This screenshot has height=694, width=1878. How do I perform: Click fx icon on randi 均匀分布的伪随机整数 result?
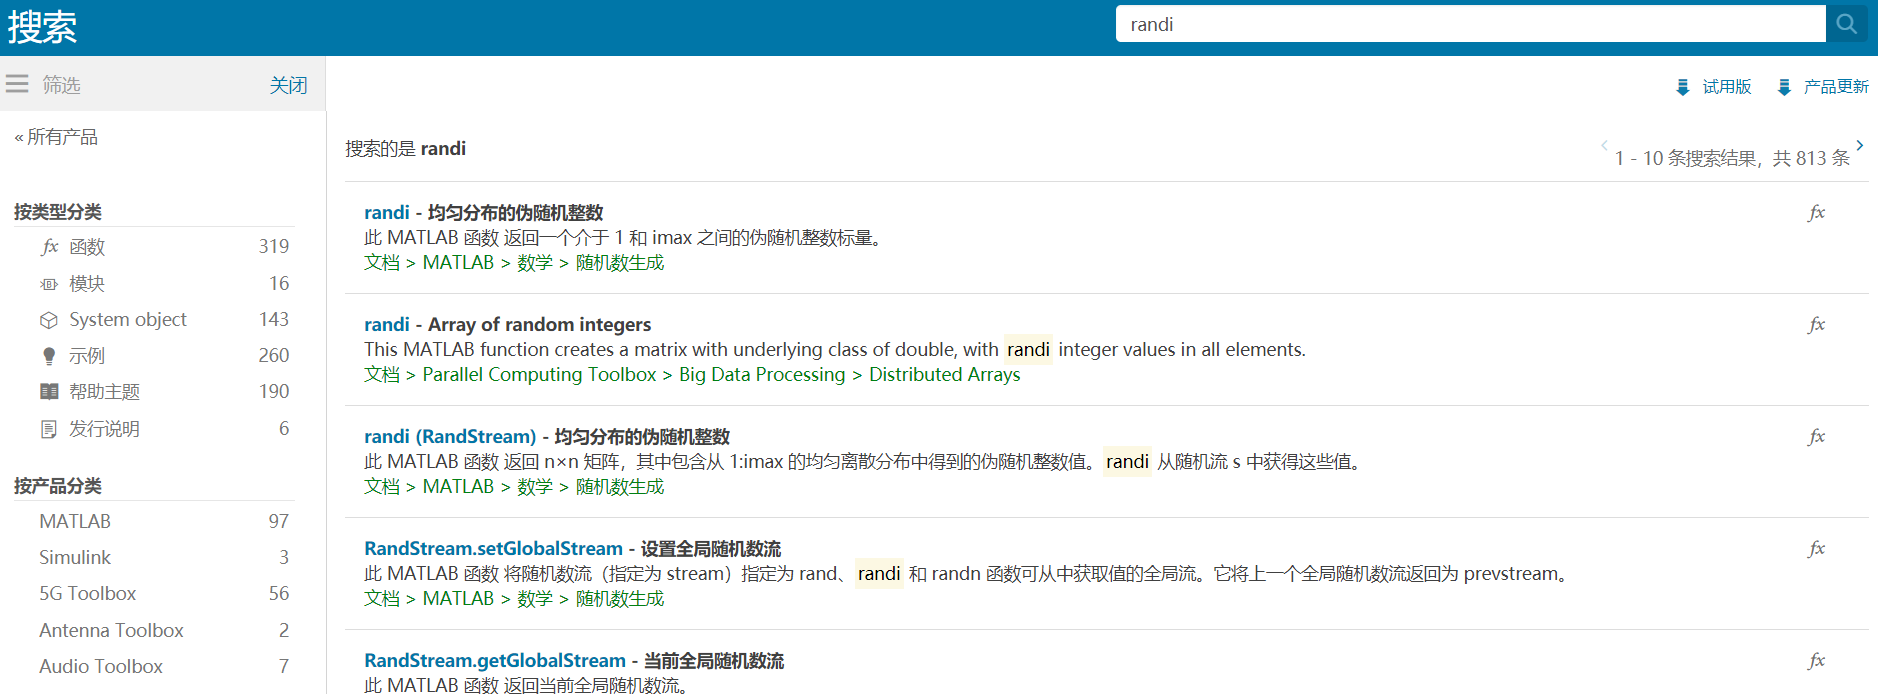click(1817, 212)
